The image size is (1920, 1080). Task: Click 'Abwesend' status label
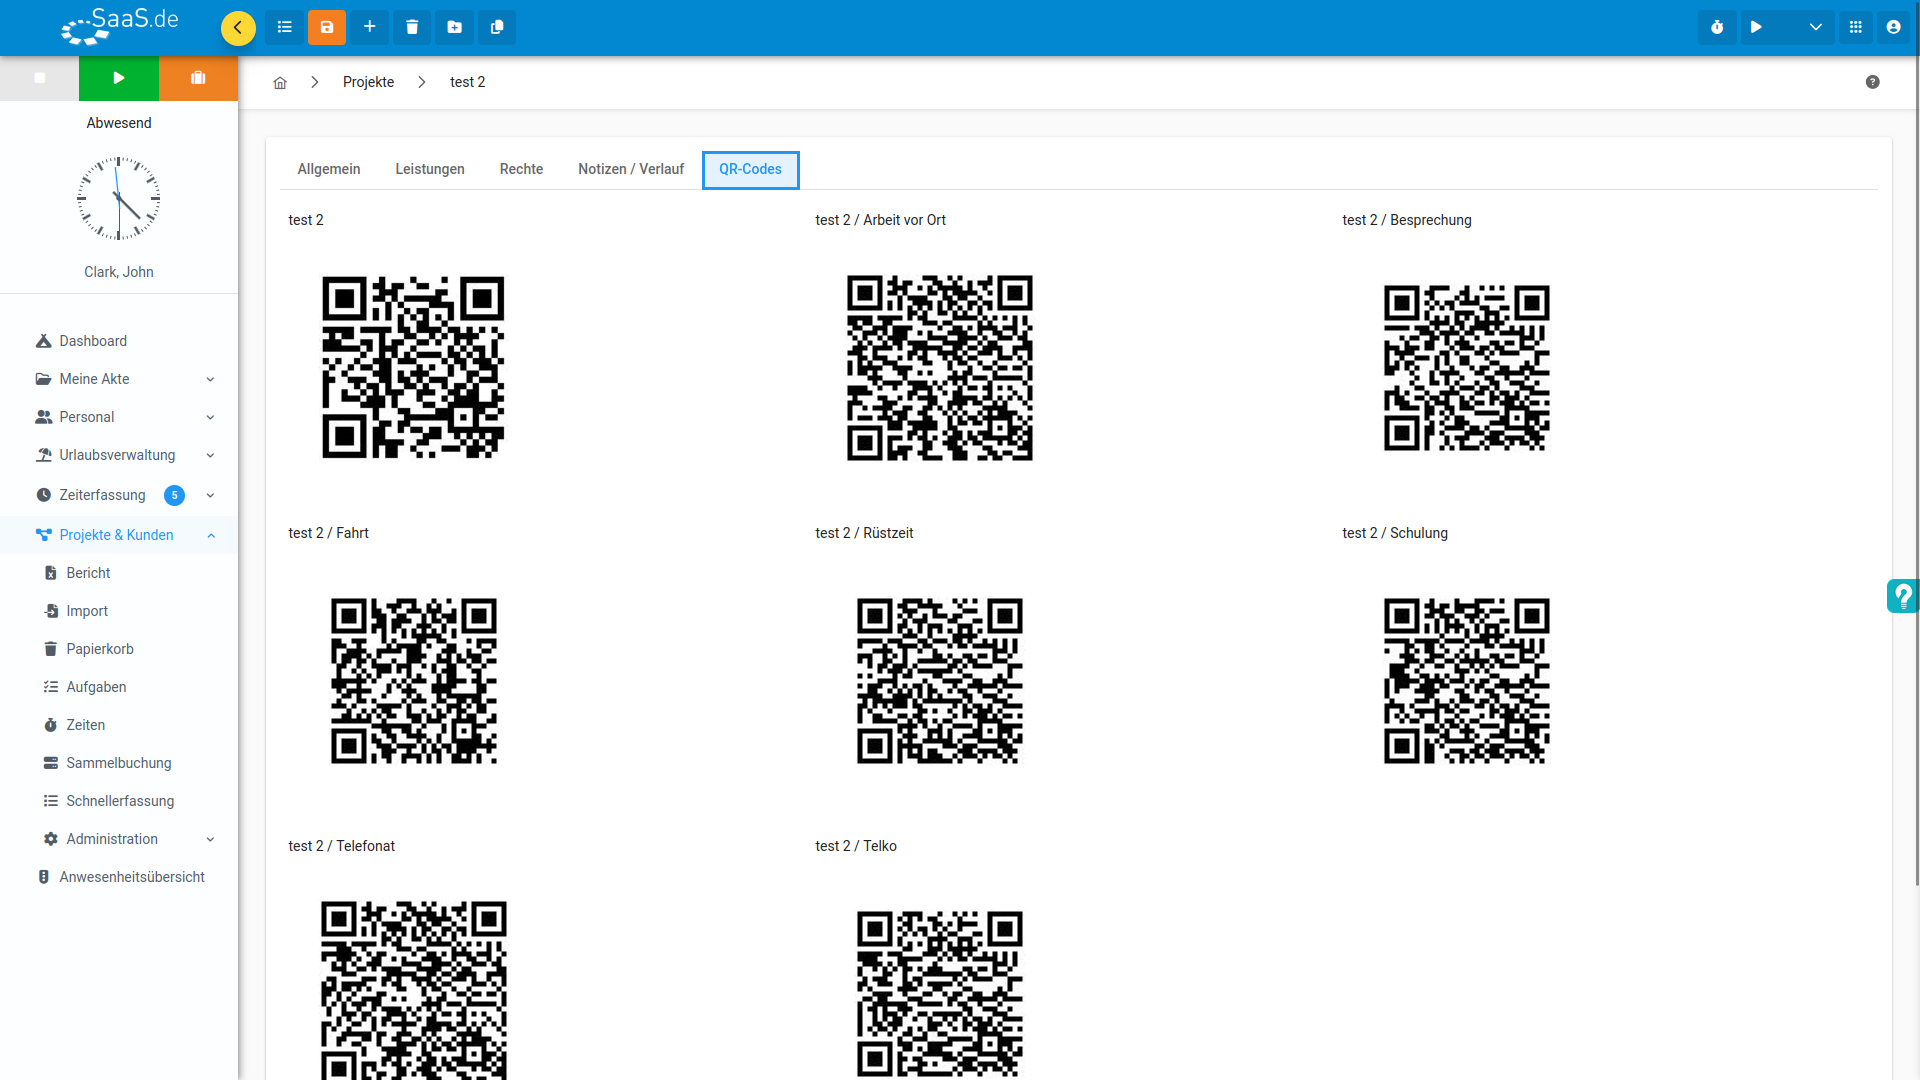(119, 123)
